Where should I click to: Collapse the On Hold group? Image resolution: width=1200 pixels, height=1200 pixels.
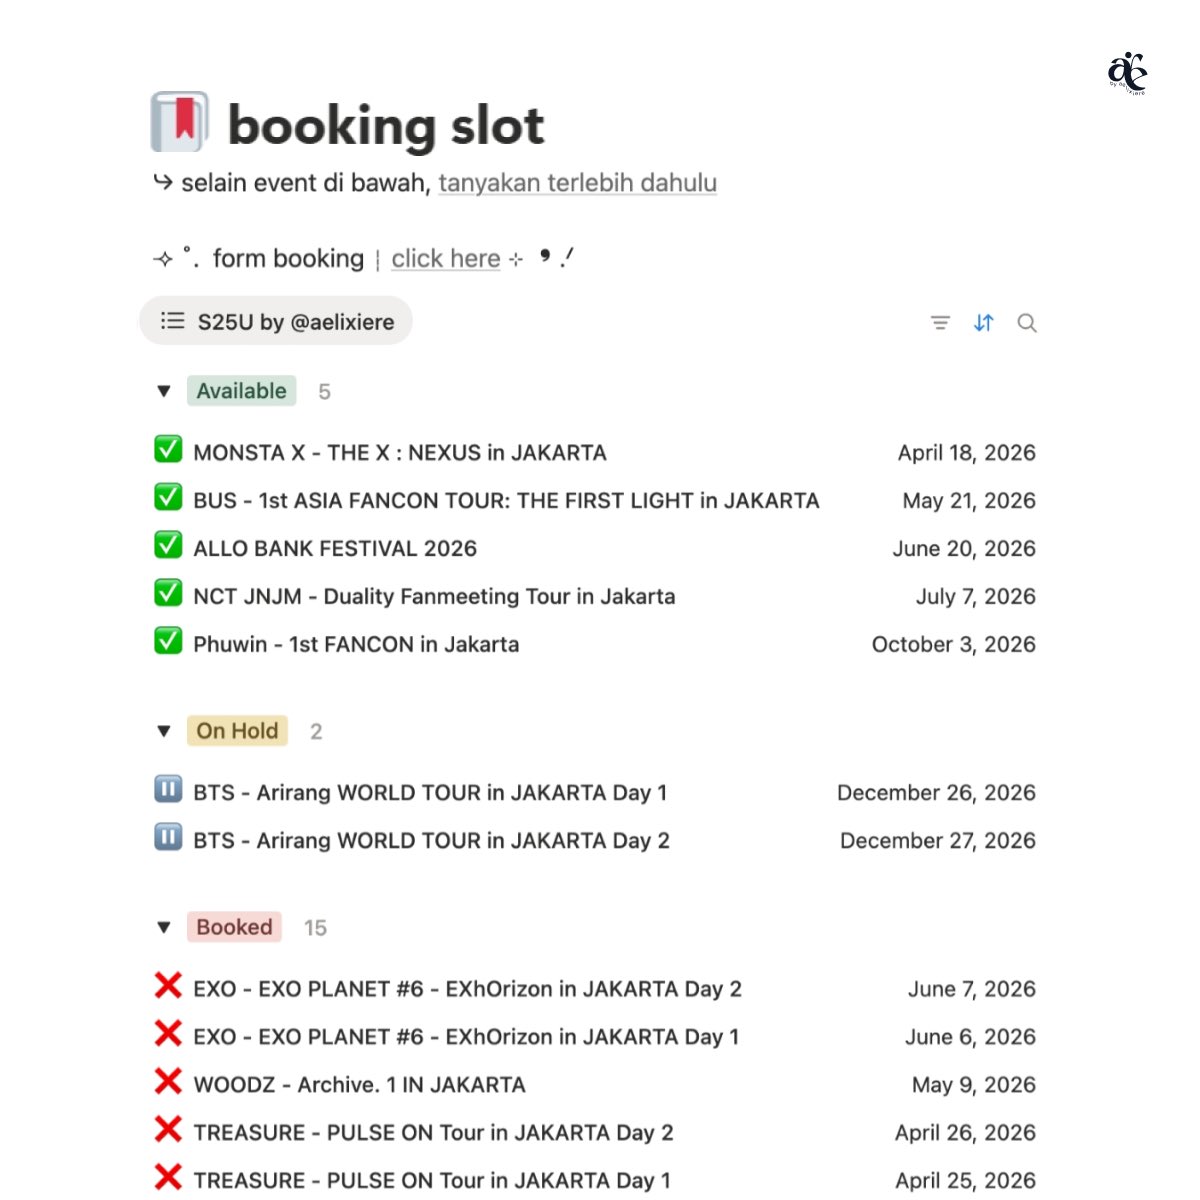coord(164,731)
